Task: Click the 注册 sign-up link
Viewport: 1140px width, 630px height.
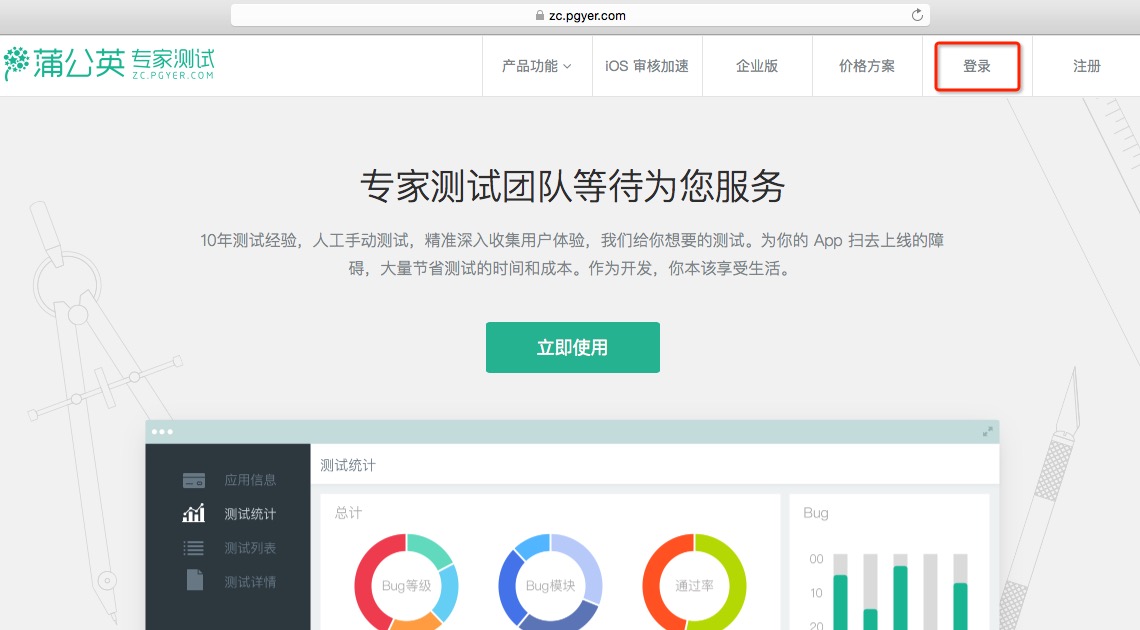Action: 1087,66
